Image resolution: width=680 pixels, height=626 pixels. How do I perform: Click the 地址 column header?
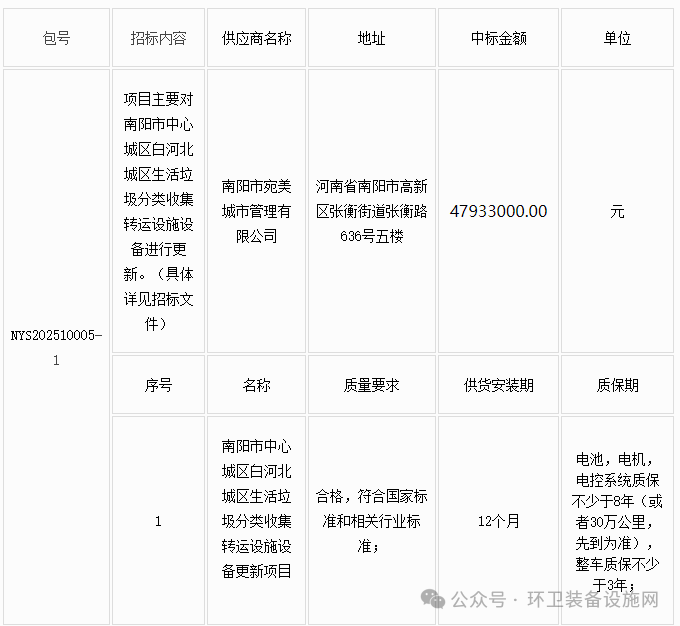[372, 38]
